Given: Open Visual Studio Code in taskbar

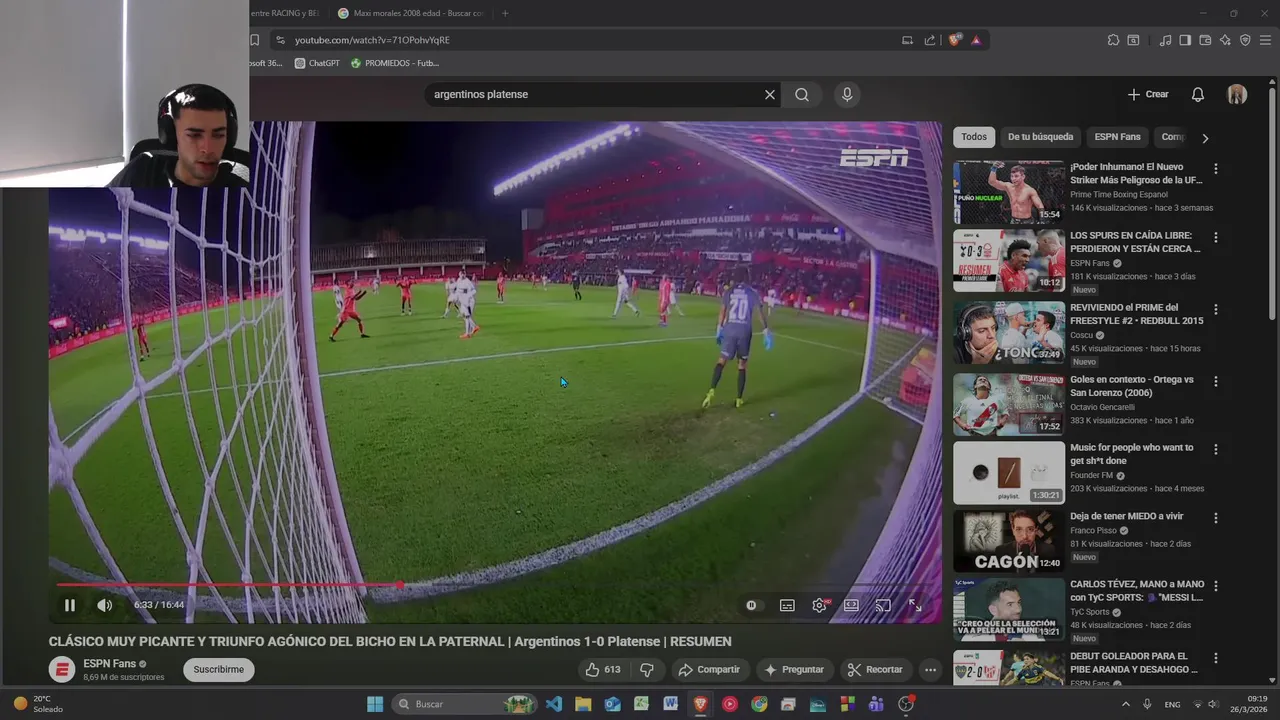Looking at the screenshot, I should coord(554,704).
